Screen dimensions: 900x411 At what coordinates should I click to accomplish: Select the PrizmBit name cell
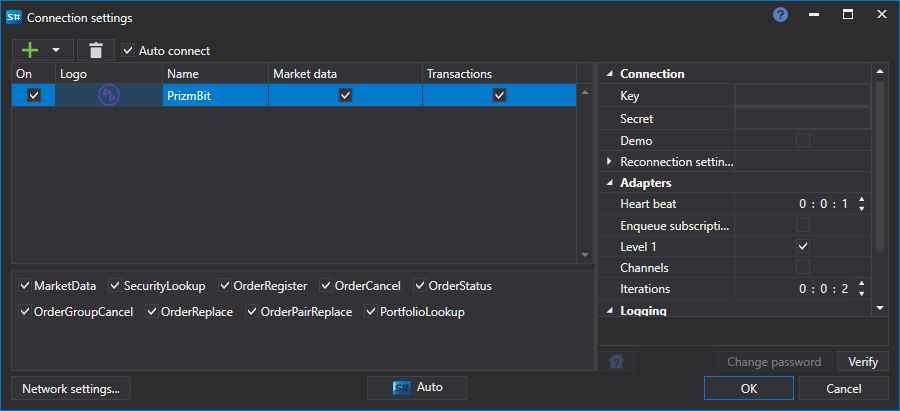tap(215, 95)
